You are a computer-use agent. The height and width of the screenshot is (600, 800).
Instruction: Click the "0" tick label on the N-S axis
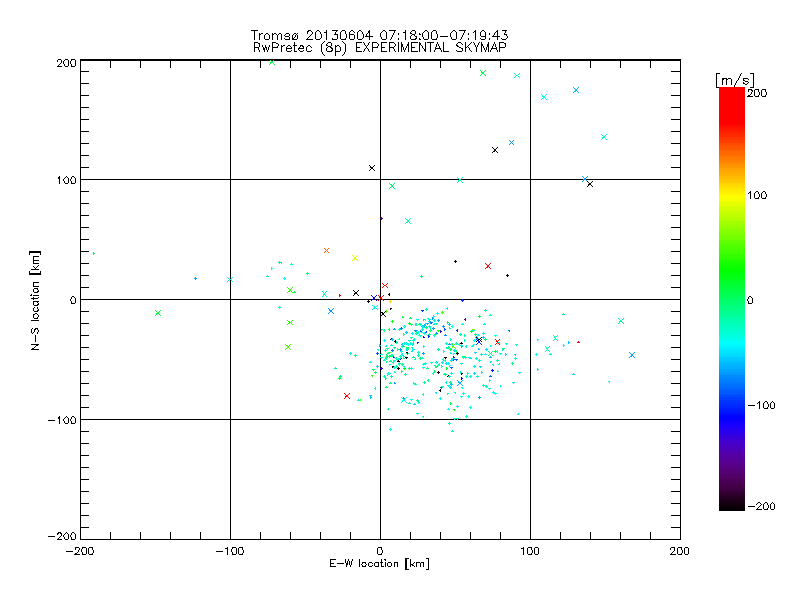pos(73,300)
